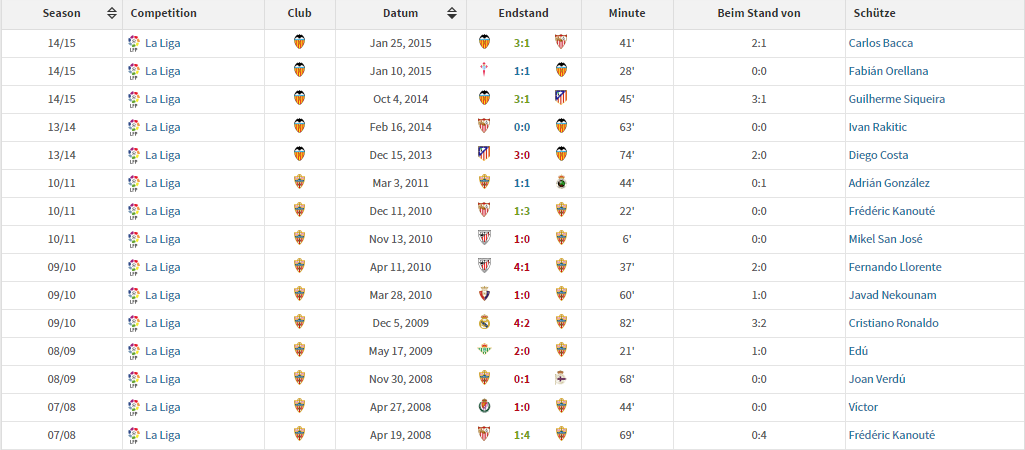The width and height of the screenshot is (1025, 450).
Task: Click Almería club crest in Apr 19, 2008 row
Action: [x=299, y=435]
